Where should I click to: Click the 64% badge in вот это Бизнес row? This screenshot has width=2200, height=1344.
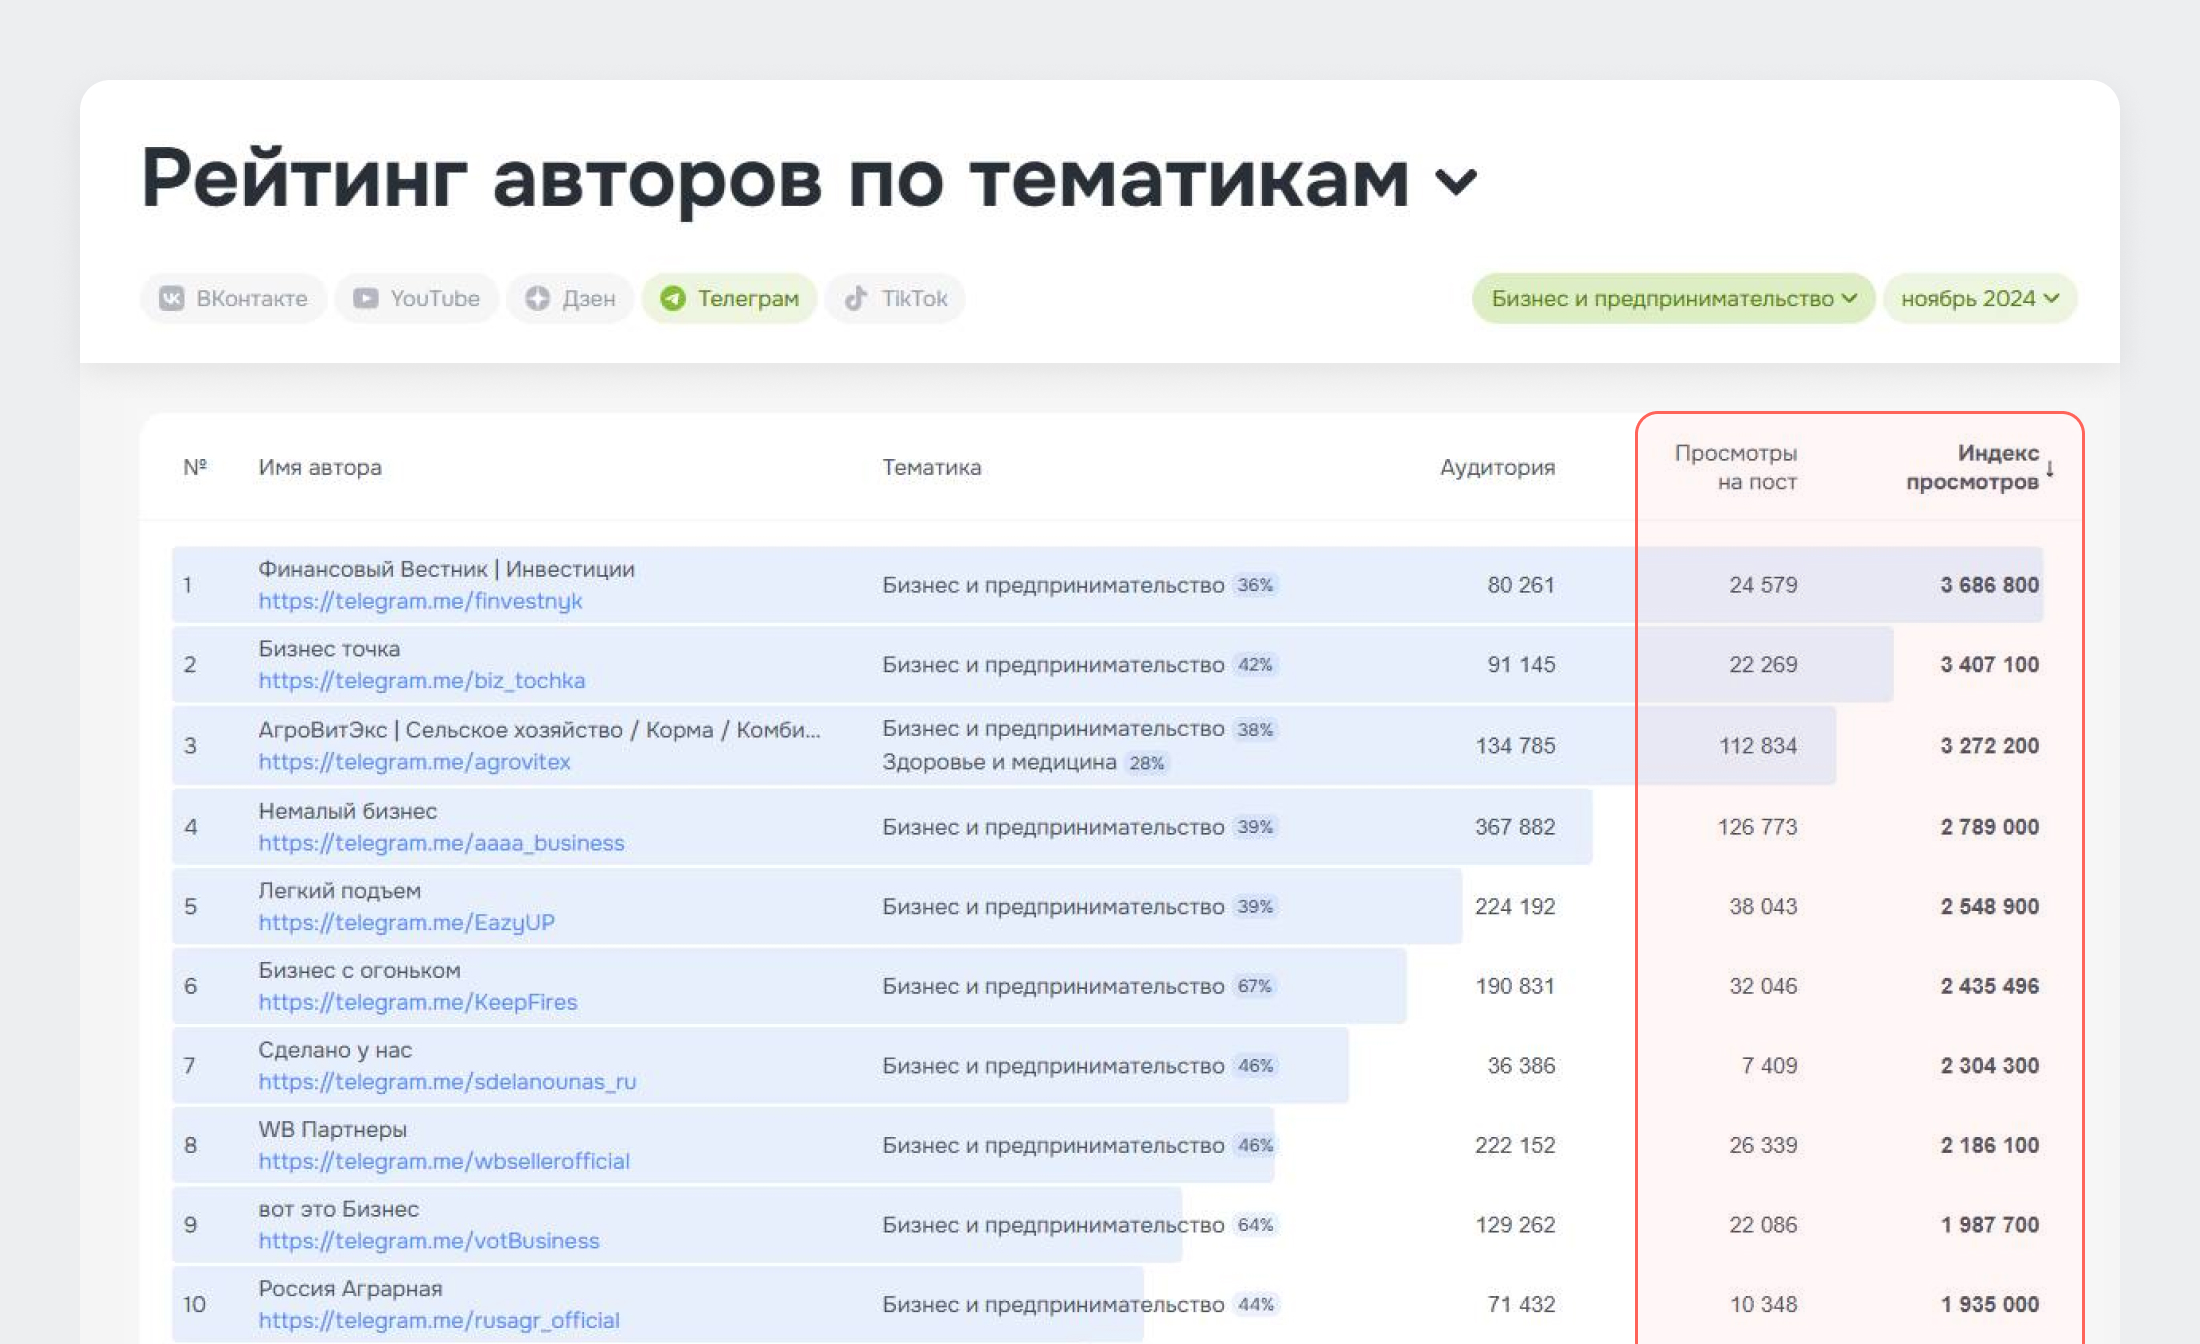pyautogui.click(x=1255, y=1225)
